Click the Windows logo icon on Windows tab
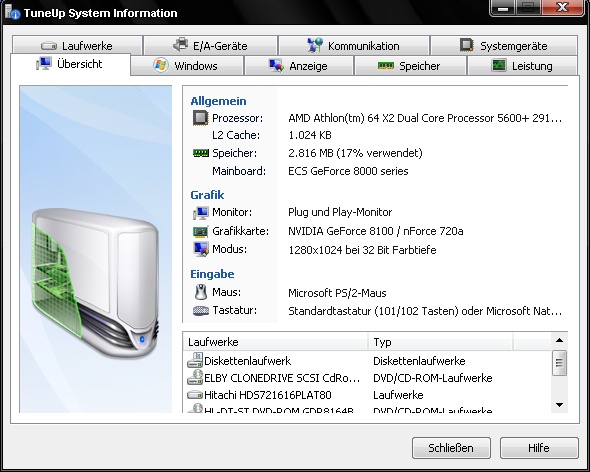 tap(161, 65)
